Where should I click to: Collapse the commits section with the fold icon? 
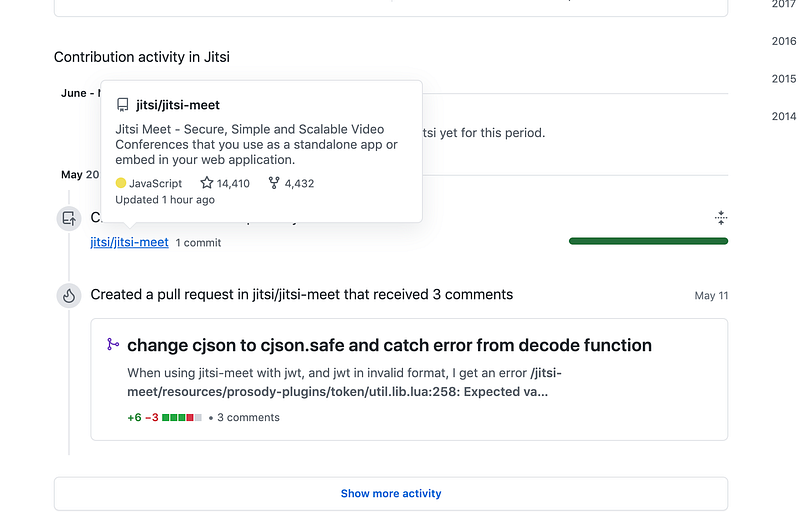[x=720, y=218]
